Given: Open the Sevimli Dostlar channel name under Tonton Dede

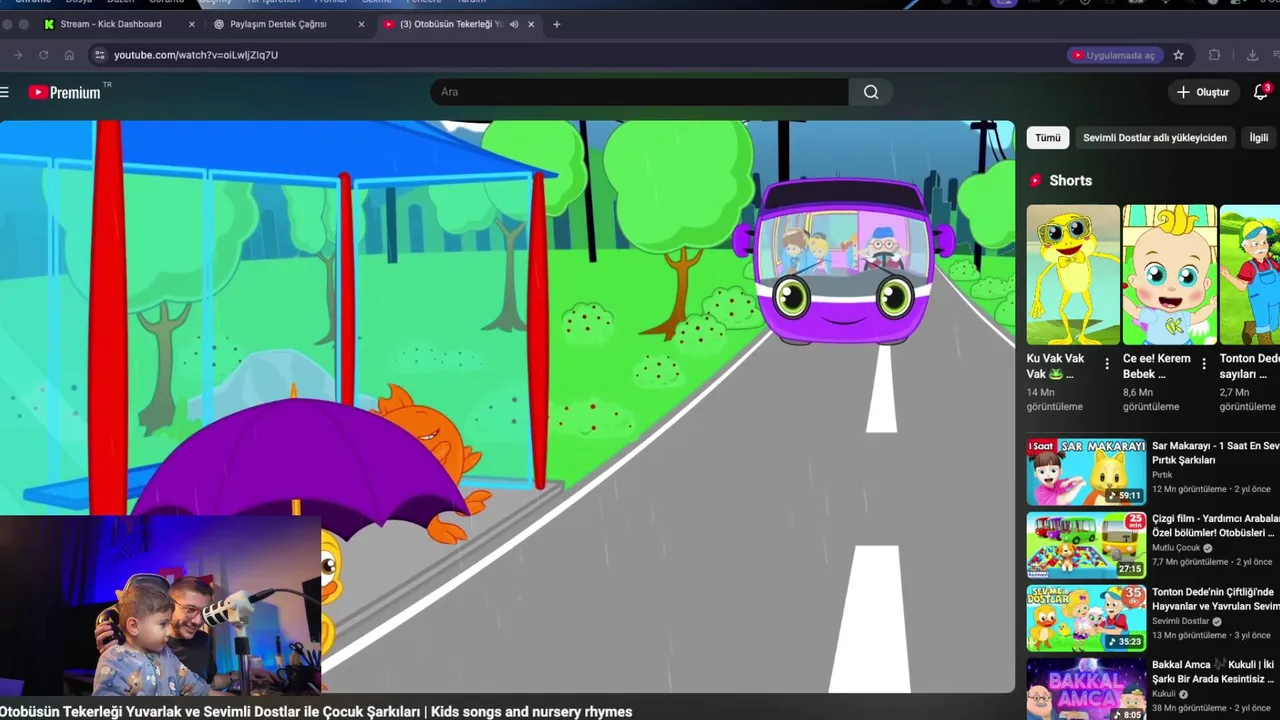Looking at the screenshot, I should click(x=1181, y=621).
